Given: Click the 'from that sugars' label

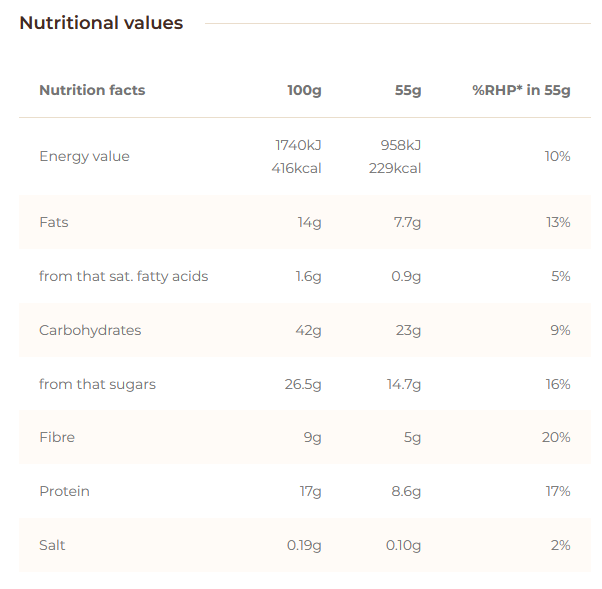Looking at the screenshot, I should 97,384.
